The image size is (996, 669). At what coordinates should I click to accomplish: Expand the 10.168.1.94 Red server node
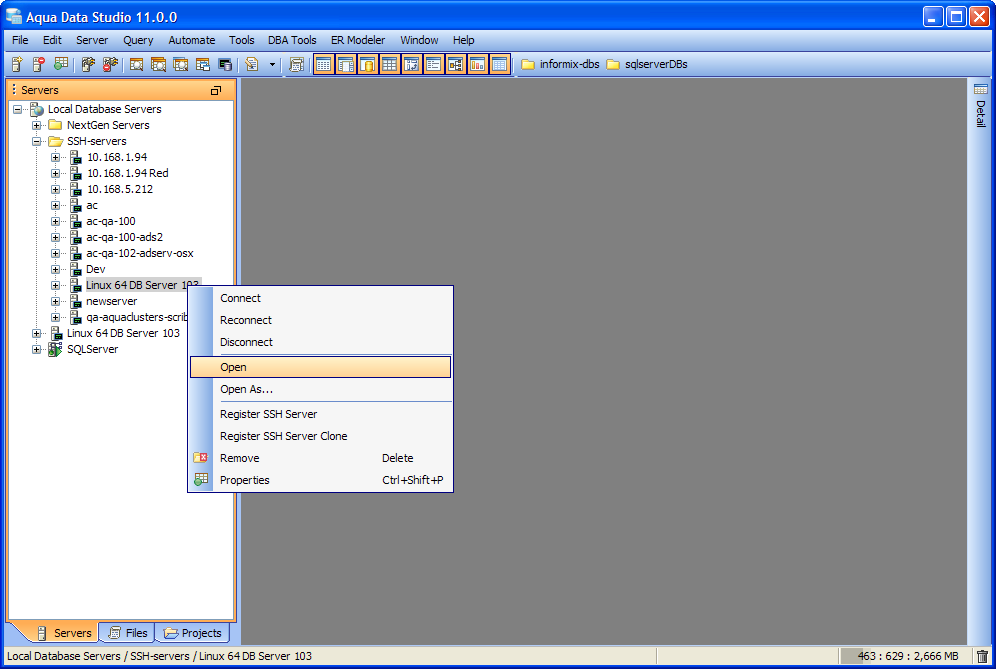pos(55,173)
